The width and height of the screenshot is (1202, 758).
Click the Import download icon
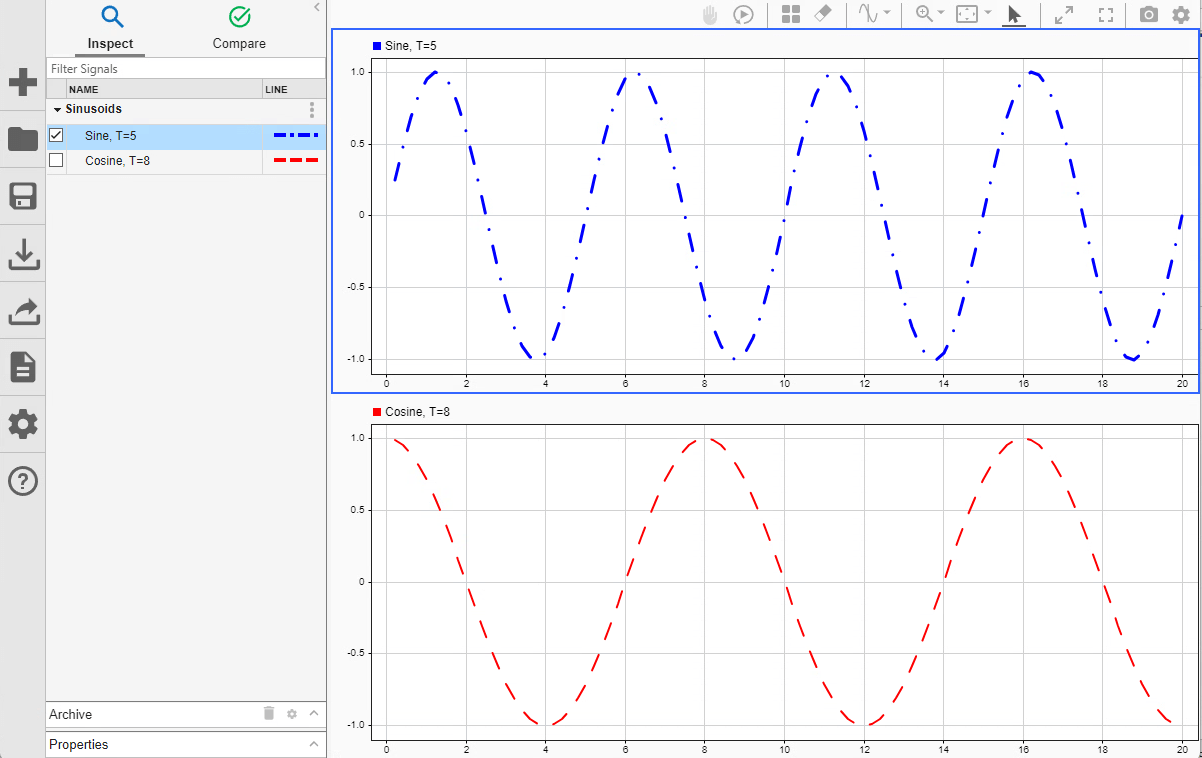click(23, 255)
